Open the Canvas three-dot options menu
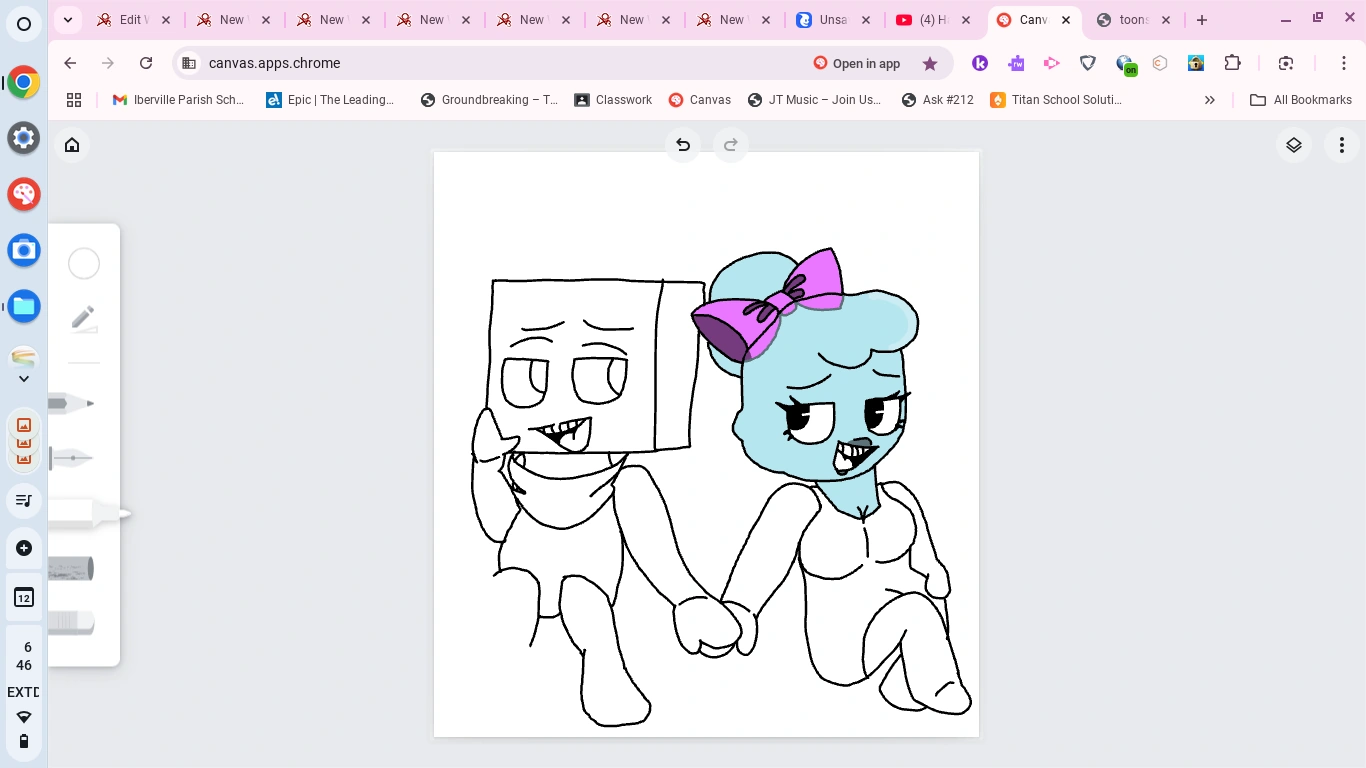Viewport: 1366px width, 768px height. pyautogui.click(x=1342, y=145)
